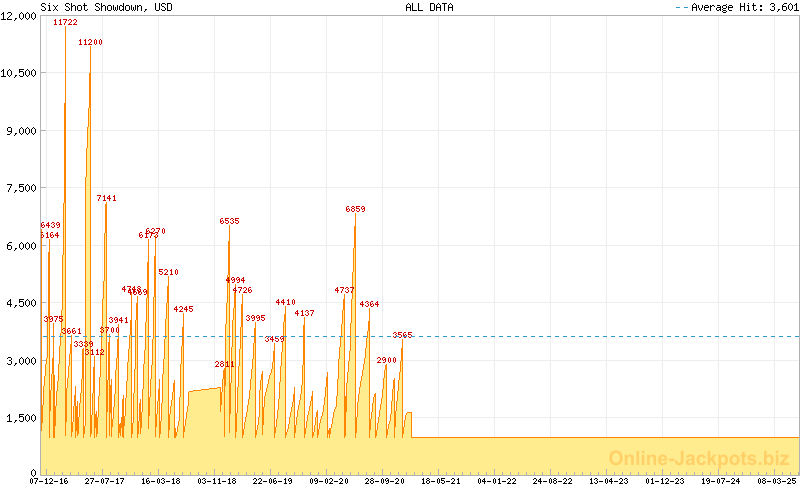Click the 4410 data label

click(285, 302)
